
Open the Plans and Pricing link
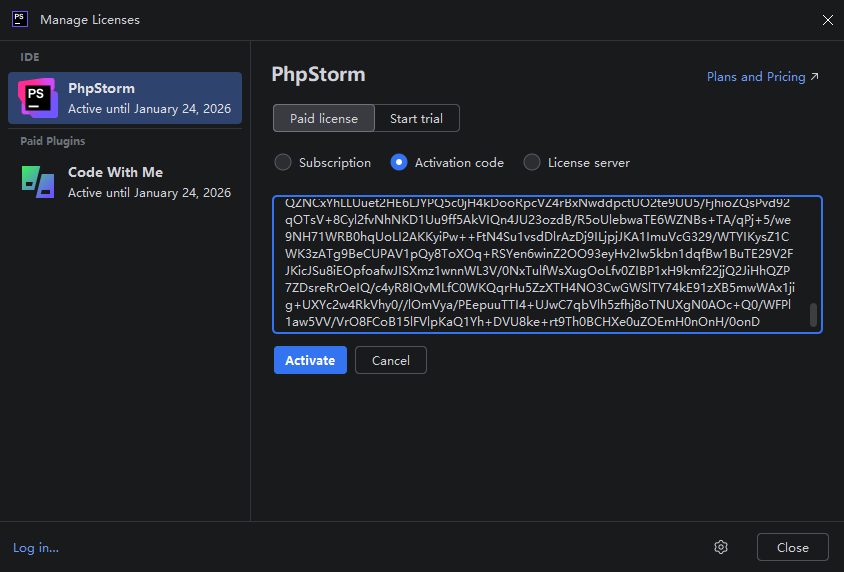pos(755,77)
